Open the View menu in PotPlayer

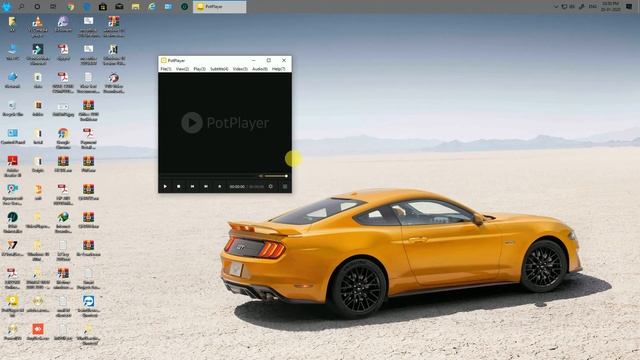[182, 69]
